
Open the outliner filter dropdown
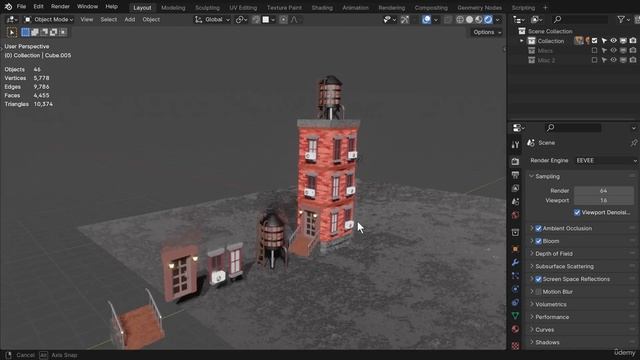[x=623, y=20]
